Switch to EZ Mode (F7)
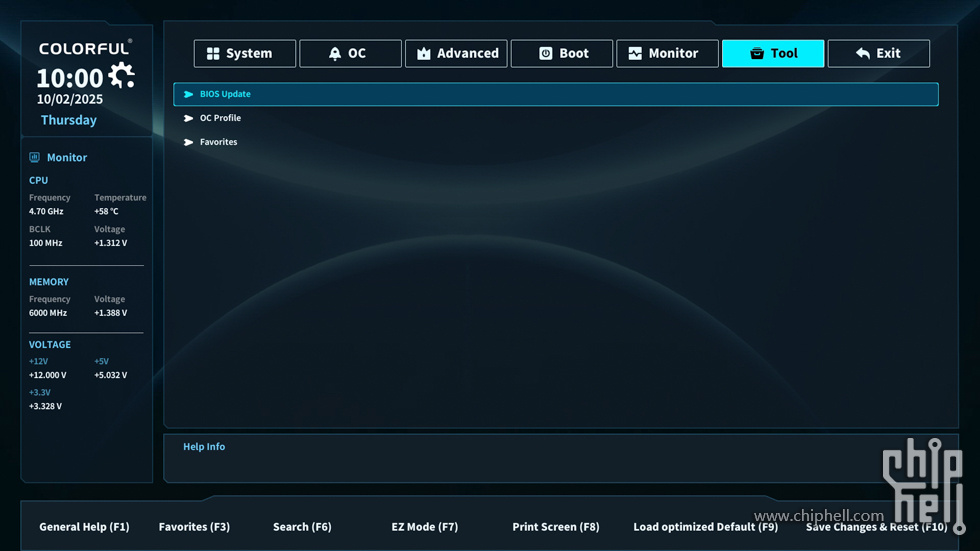980x551 pixels. point(424,527)
